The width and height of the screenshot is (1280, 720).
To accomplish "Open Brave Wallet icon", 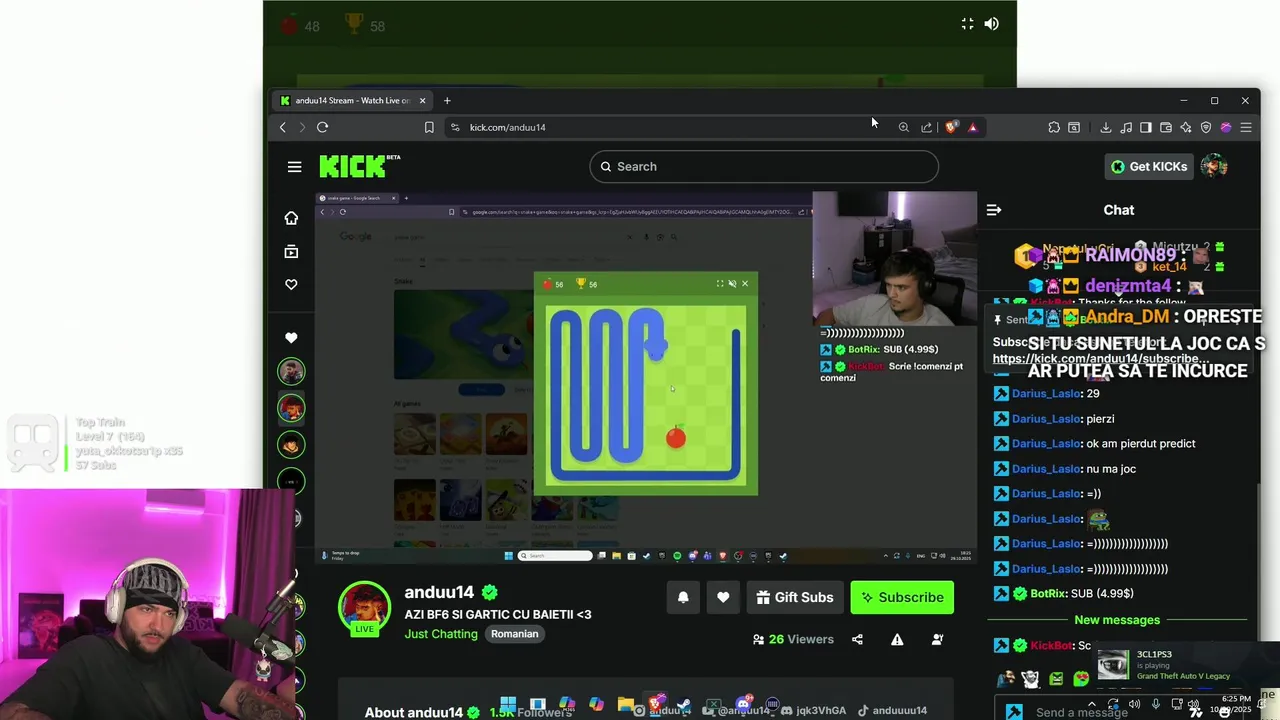I will [1166, 127].
